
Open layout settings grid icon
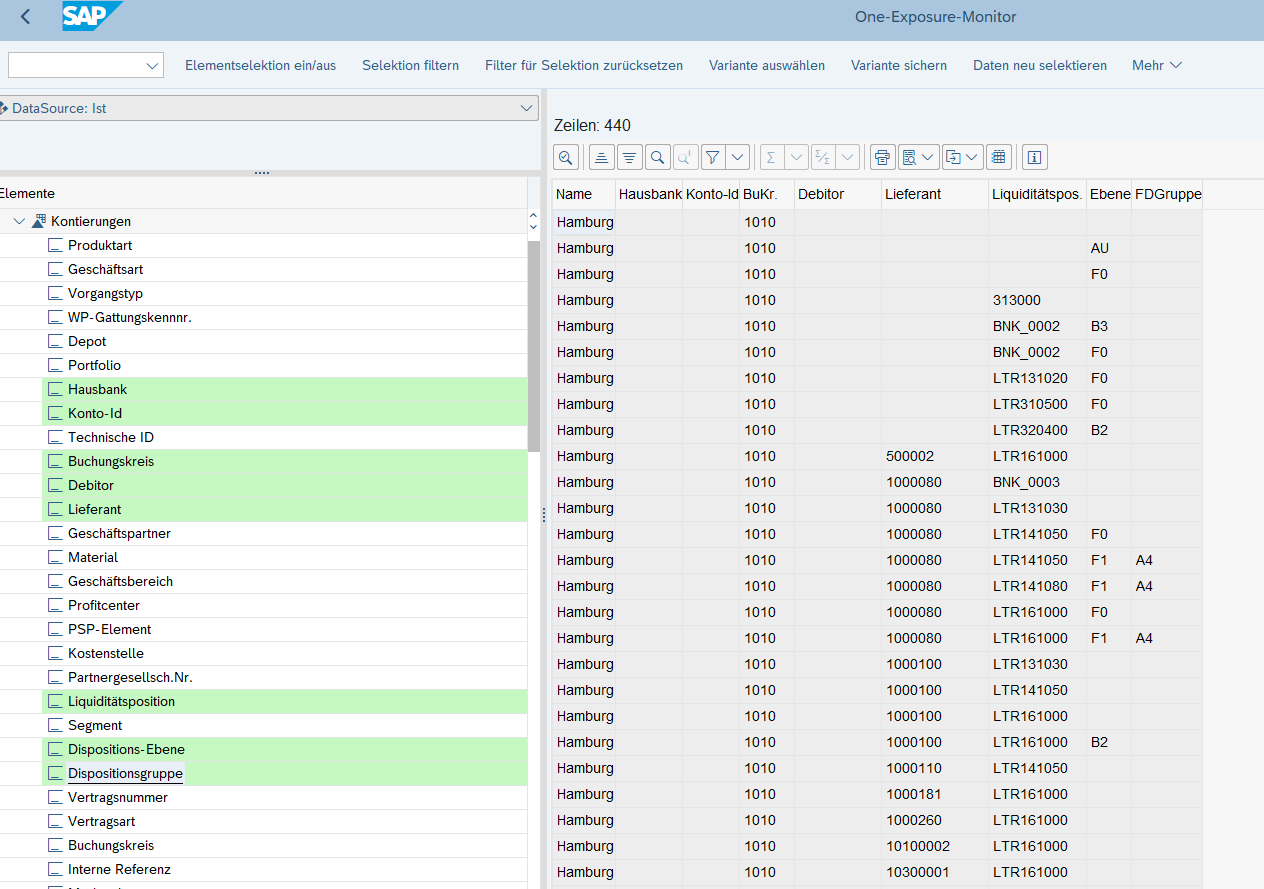click(x=998, y=157)
